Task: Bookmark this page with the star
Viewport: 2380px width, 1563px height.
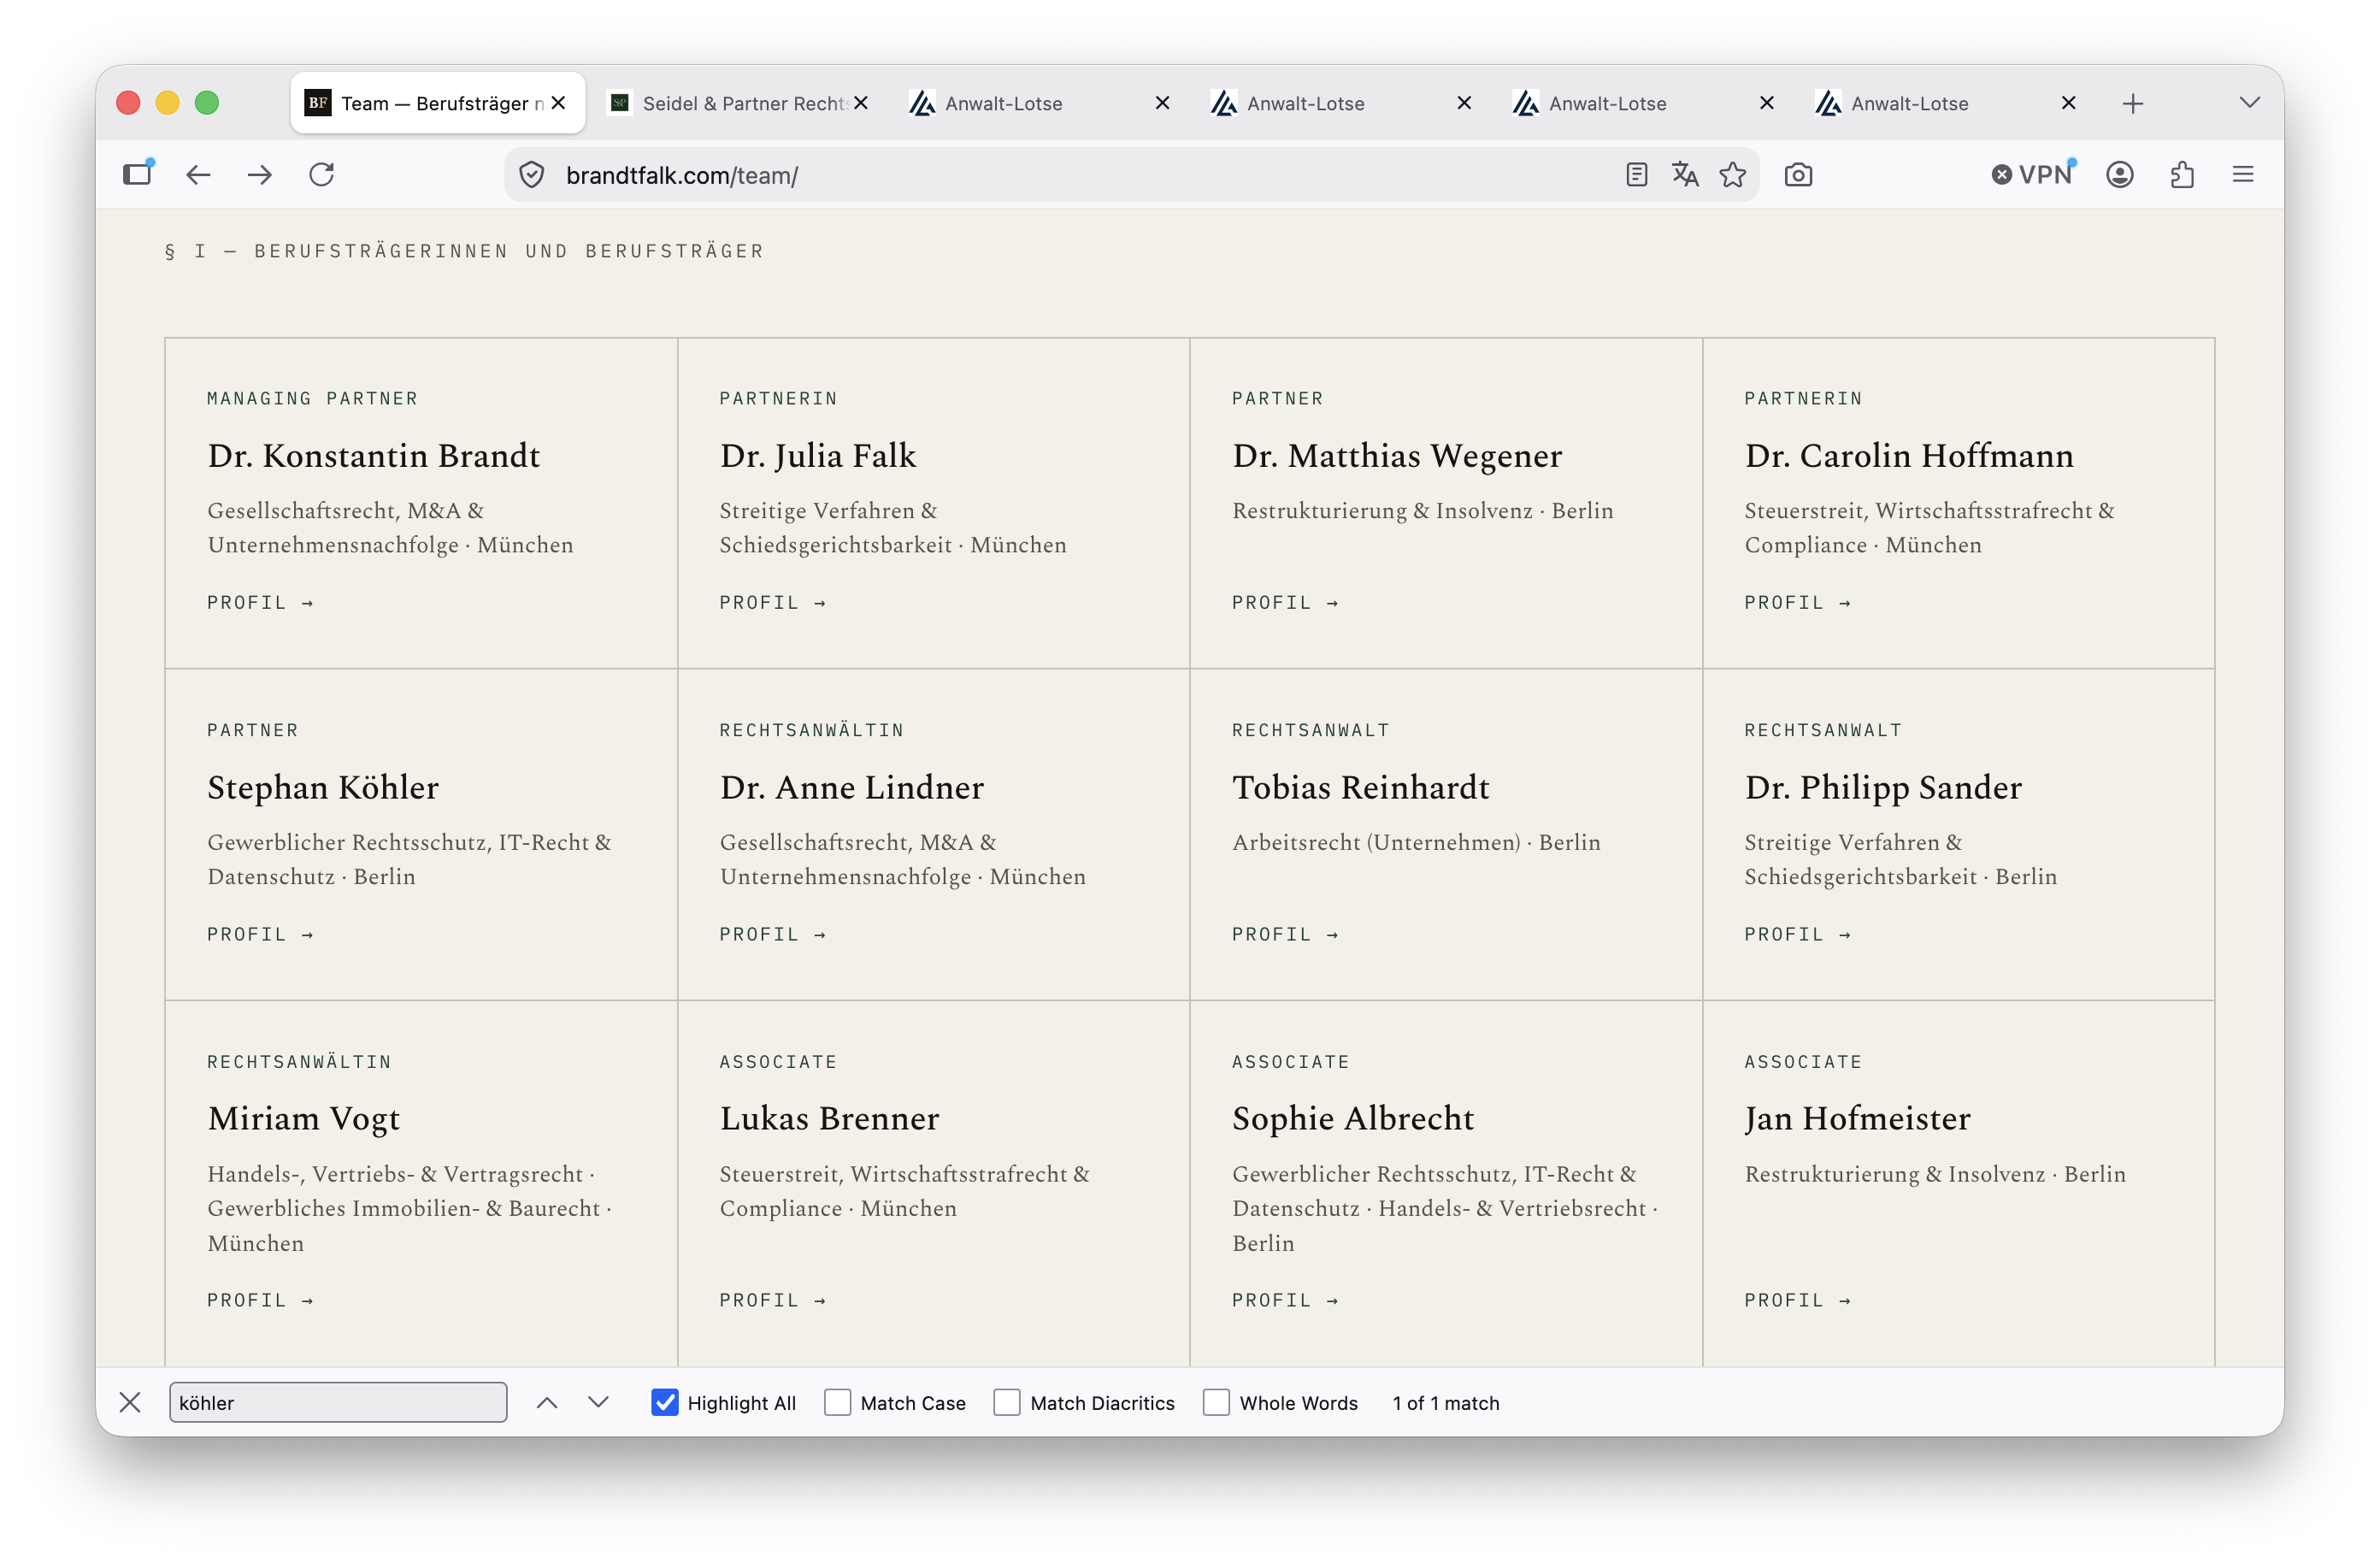Action: tap(1733, 175)
